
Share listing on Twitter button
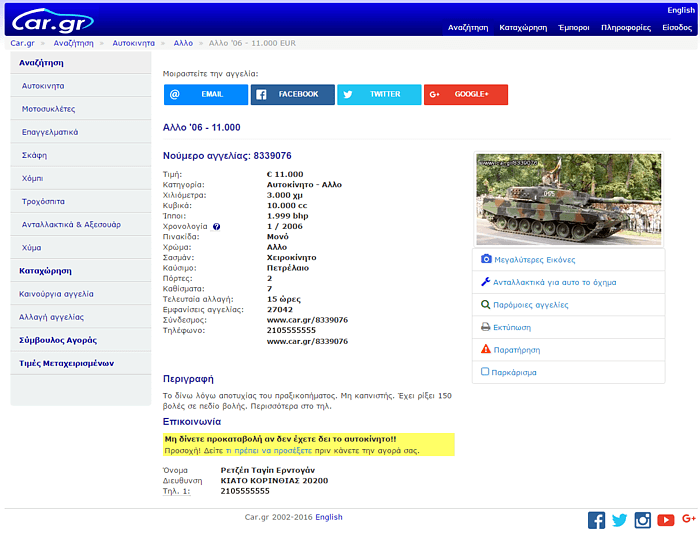[x=378, y=94]
